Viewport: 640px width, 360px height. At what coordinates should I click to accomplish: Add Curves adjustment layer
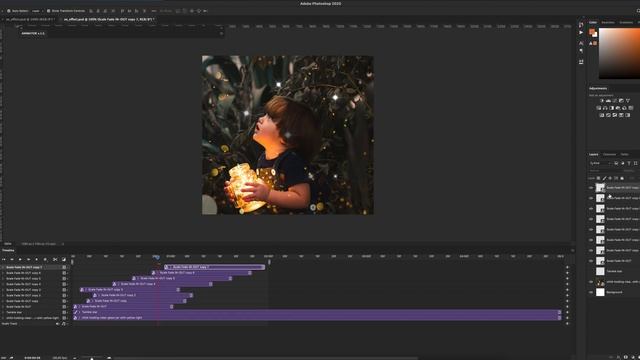pyautogui.click(x=614, y=100)
